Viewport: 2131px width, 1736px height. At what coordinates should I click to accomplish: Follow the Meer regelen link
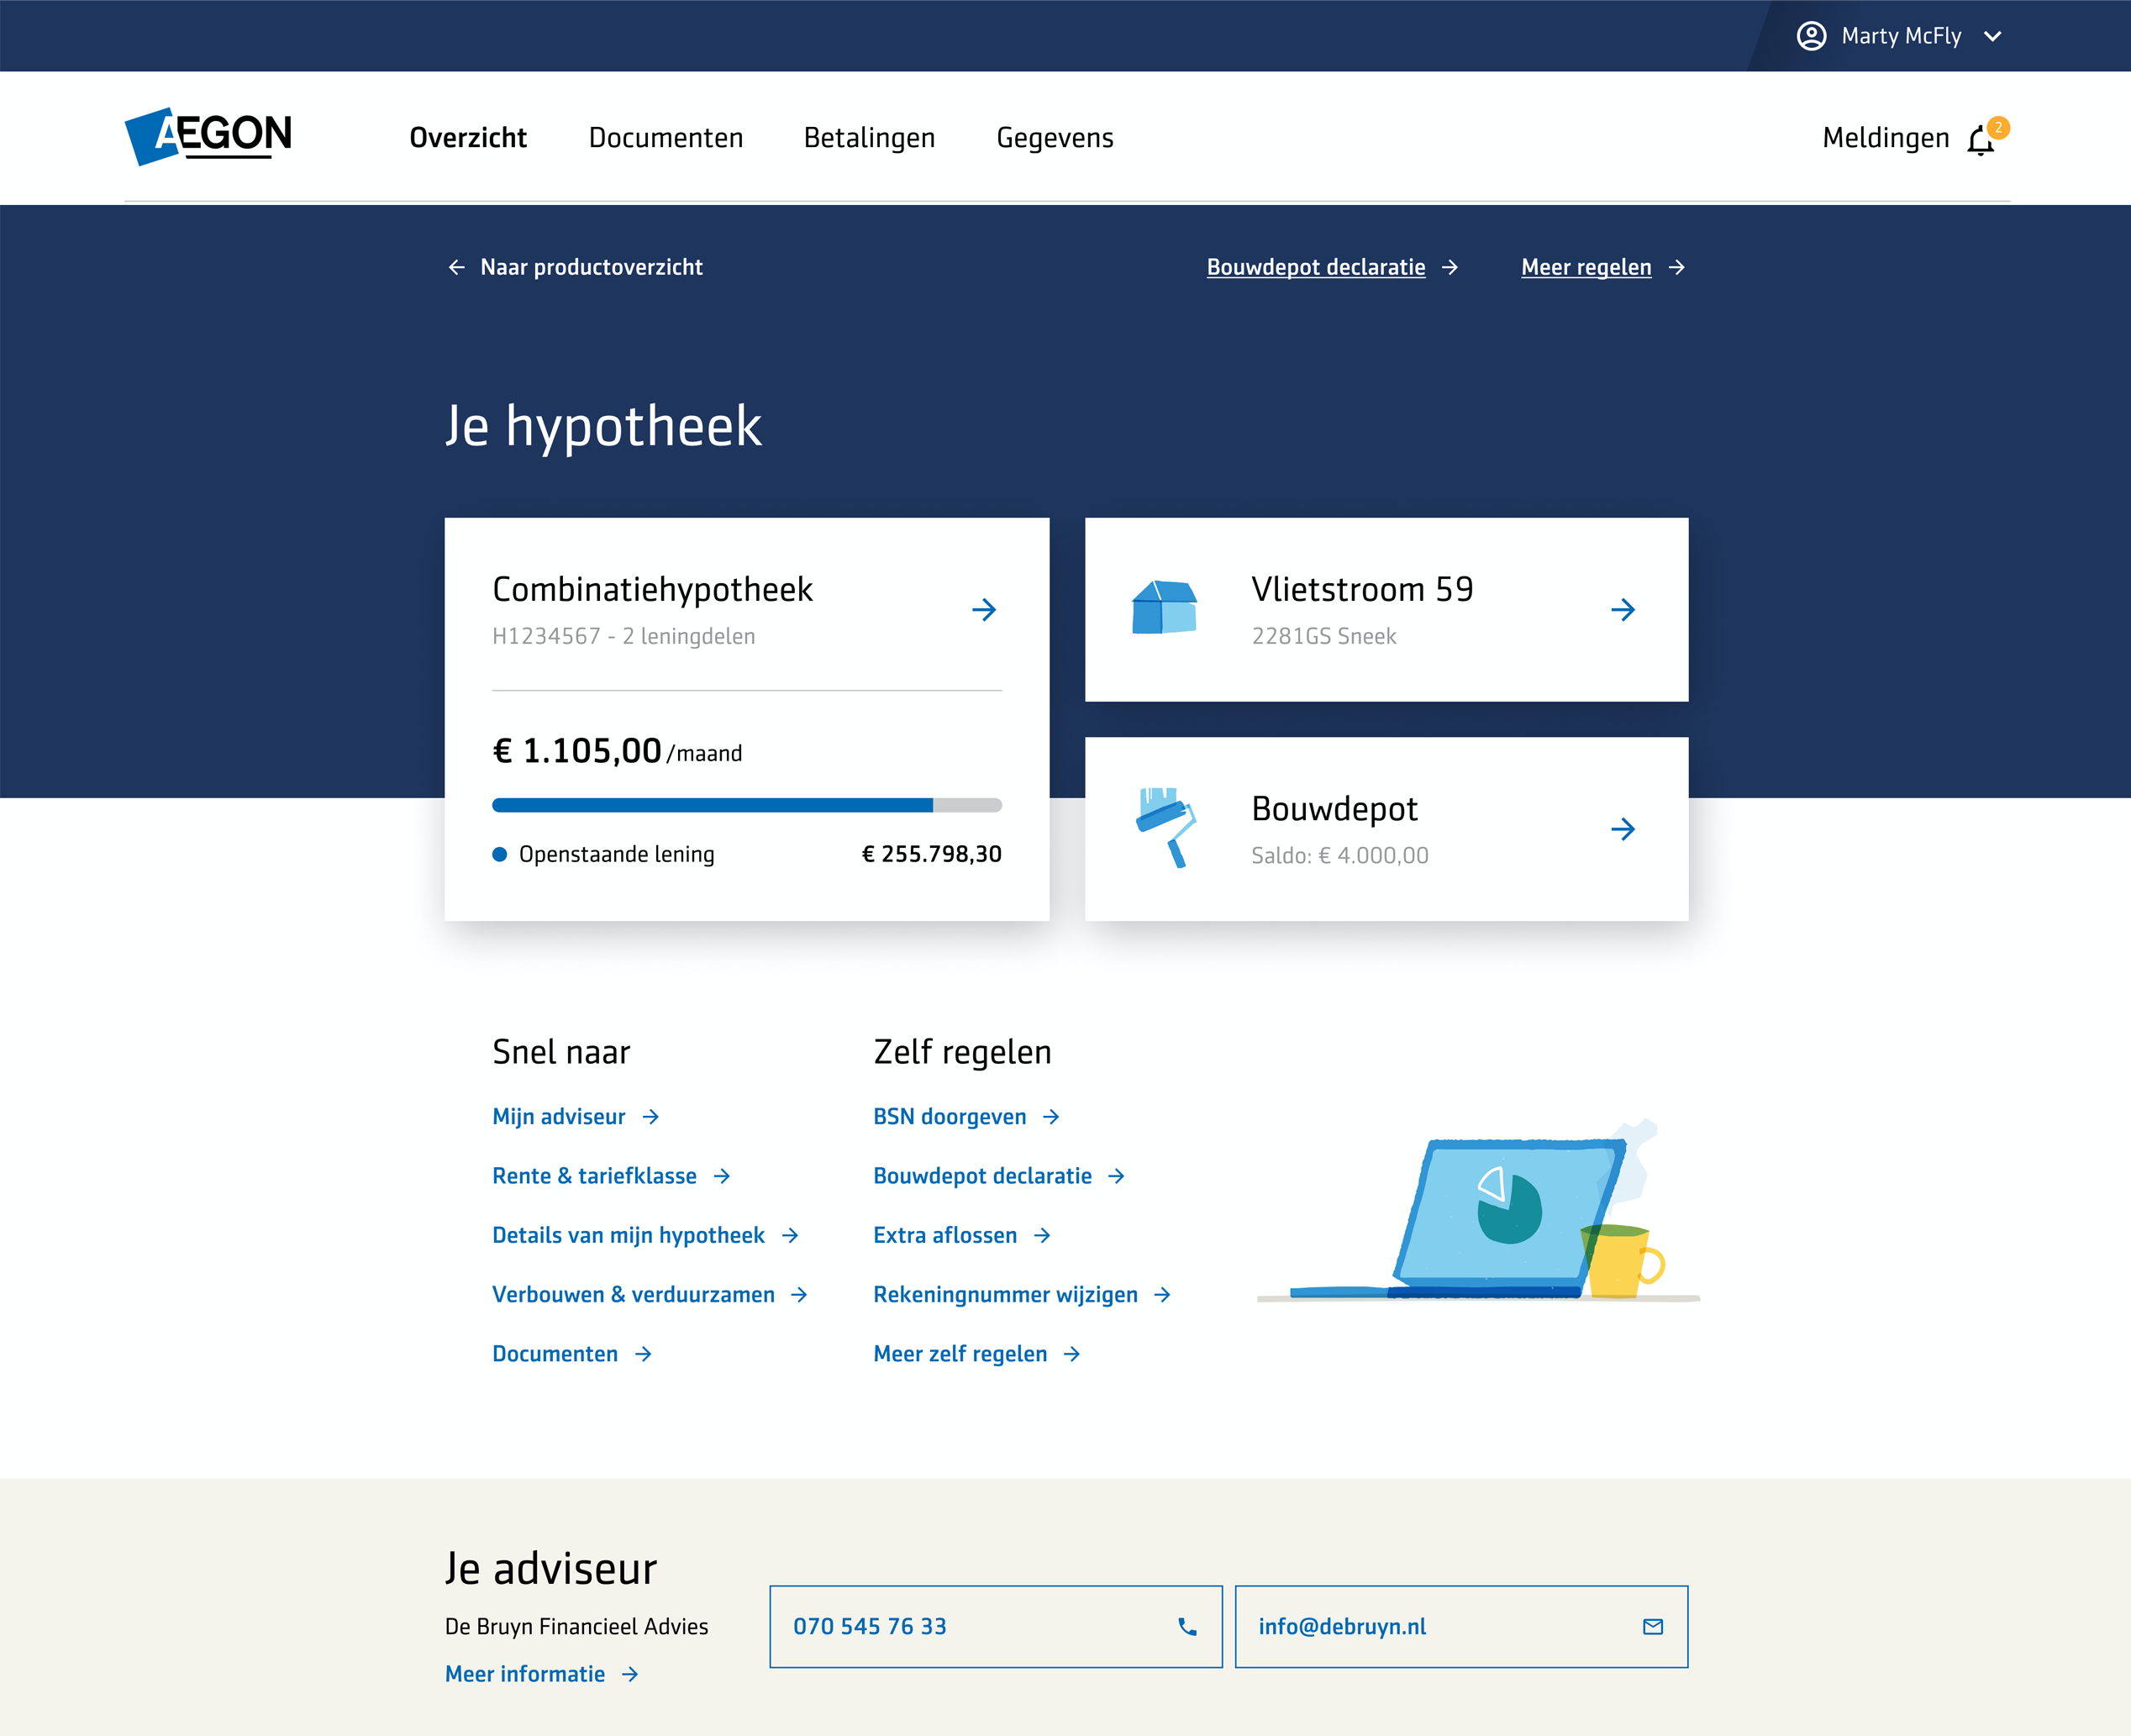1585,268
